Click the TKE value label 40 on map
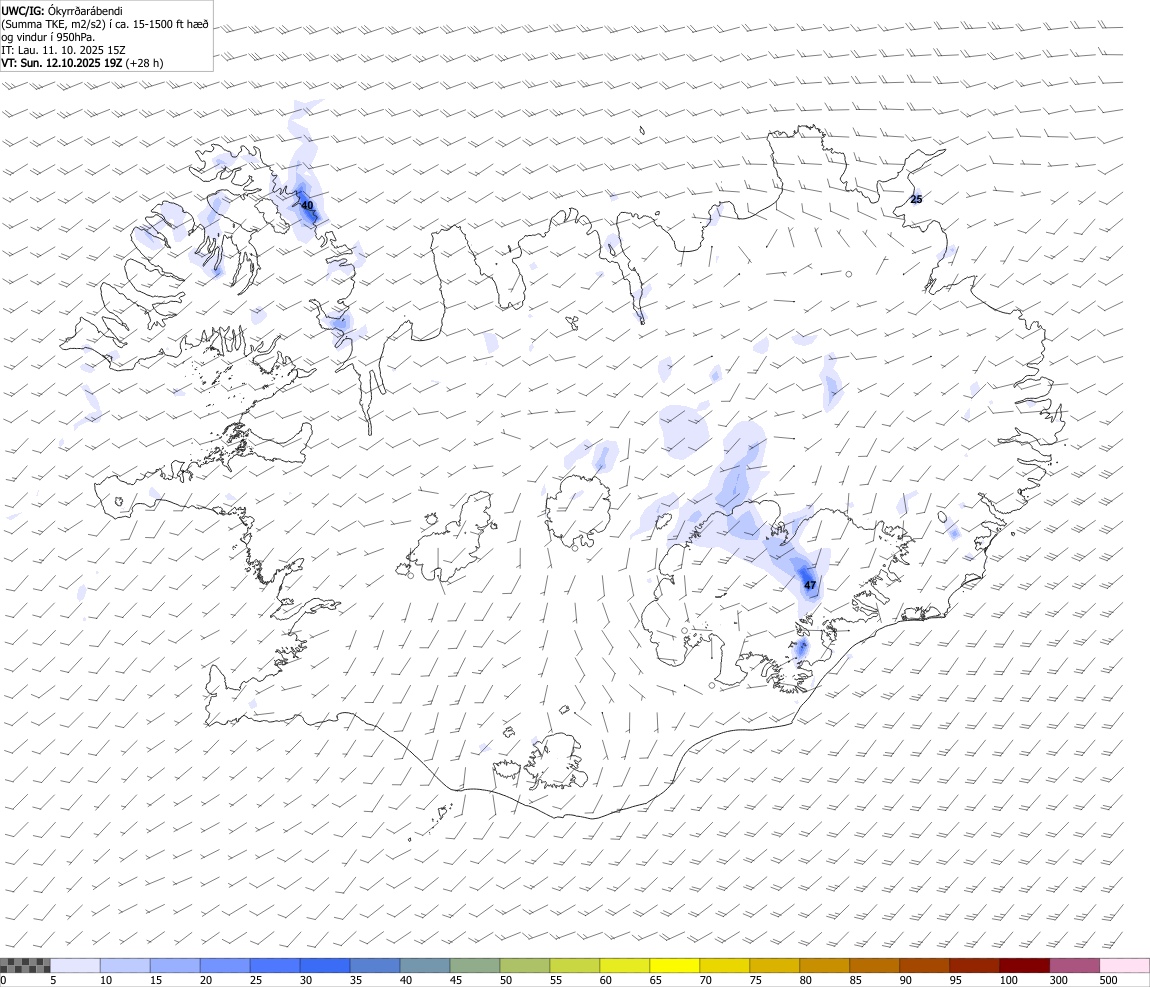Viewport: 1150px width, 987px height. (307, 205)
